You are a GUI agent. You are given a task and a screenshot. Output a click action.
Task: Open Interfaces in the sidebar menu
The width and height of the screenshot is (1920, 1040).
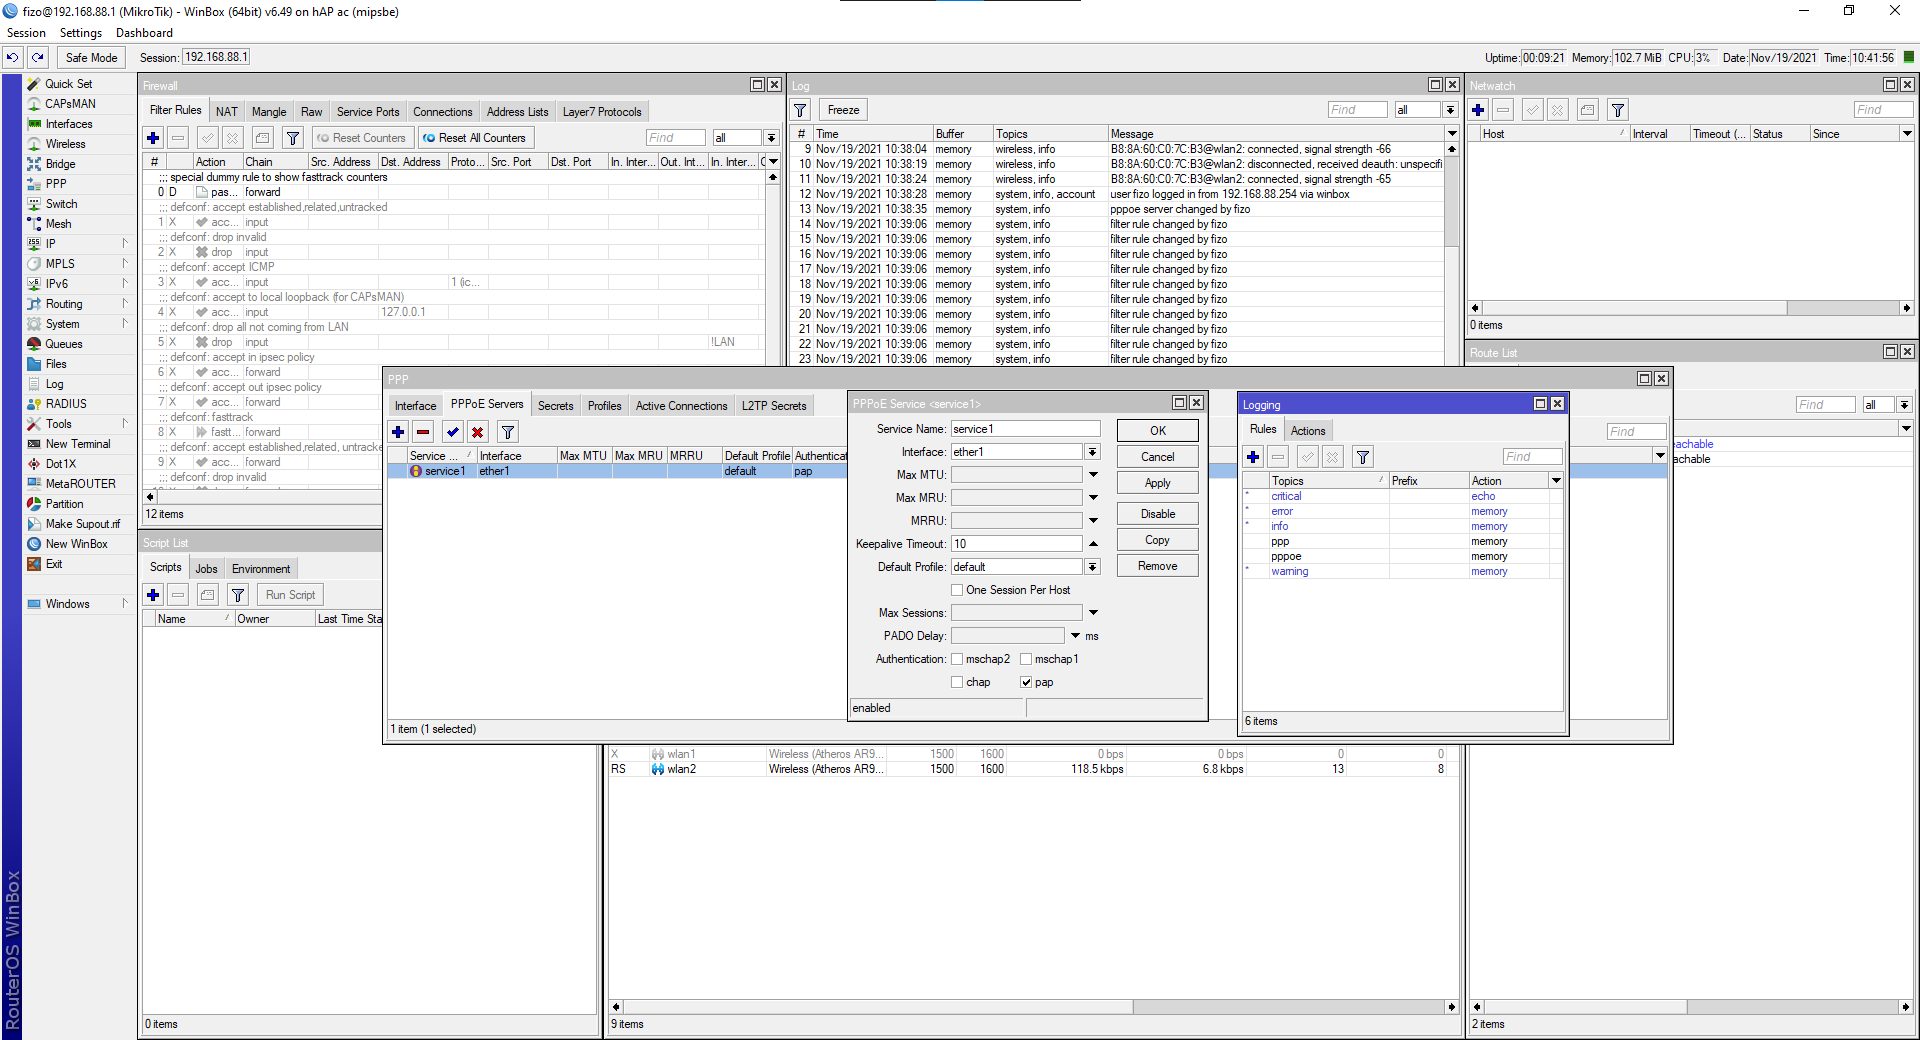click(69, 124)
